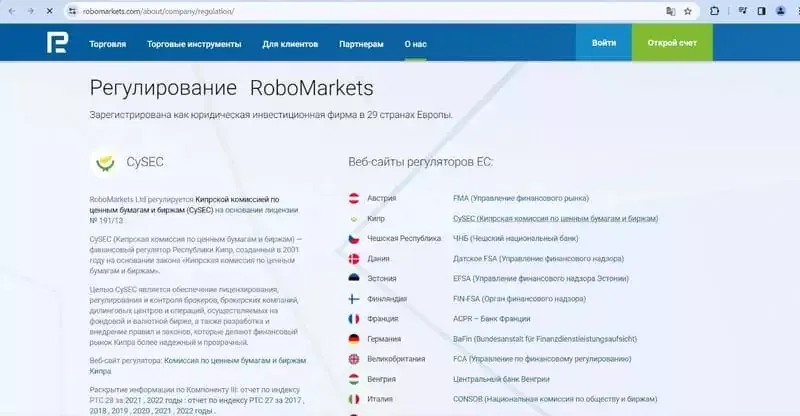Click the browser forward arrow
The image size is (800, 416).
tap(31, 11)
